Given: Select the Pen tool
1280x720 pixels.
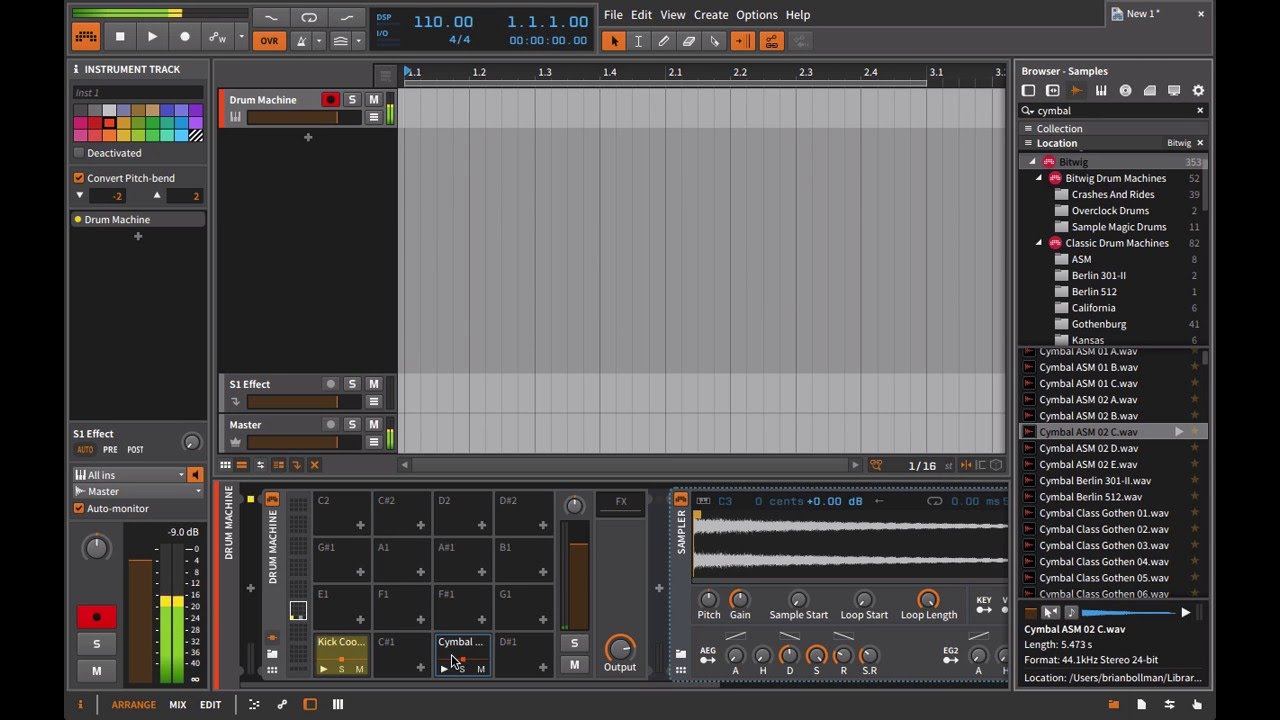Looking at the screenshot, I should [664, 41].
